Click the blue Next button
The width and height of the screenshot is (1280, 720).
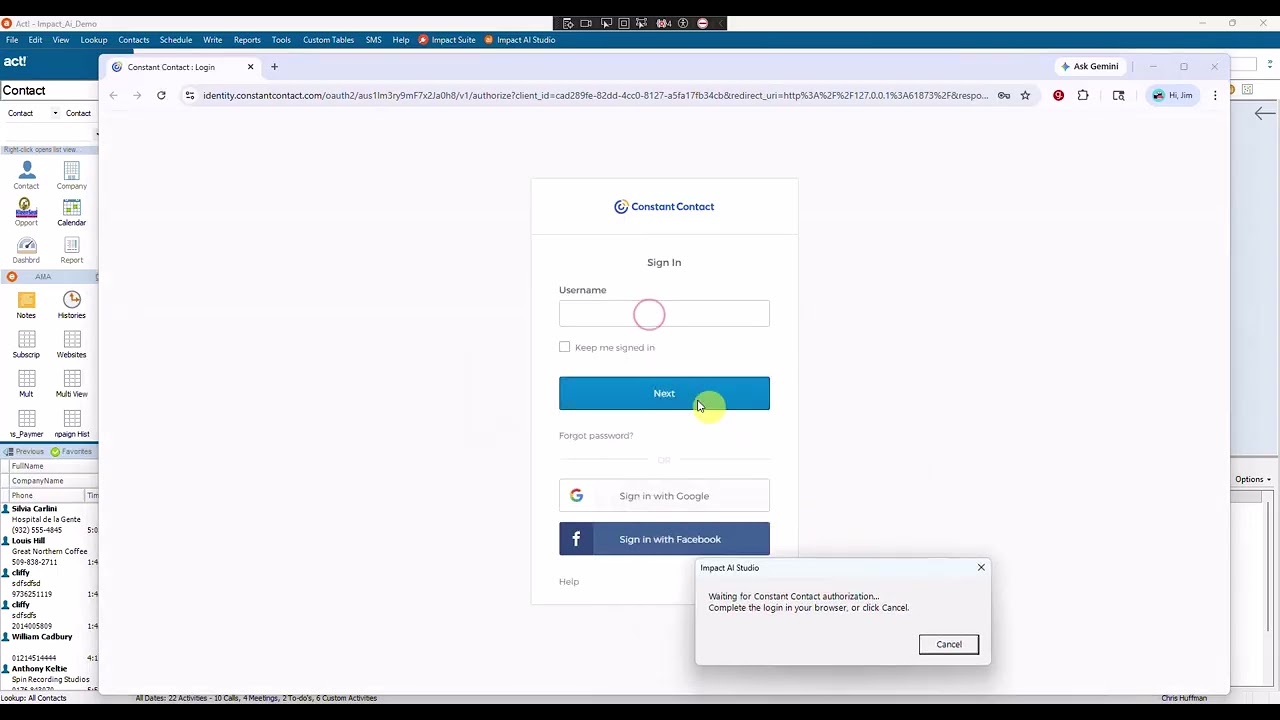point(664,393)
